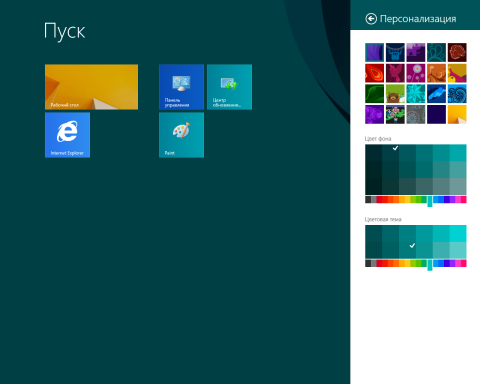Open the Центр обновления tile
480x384 pixels.
[x=229, y=87]
